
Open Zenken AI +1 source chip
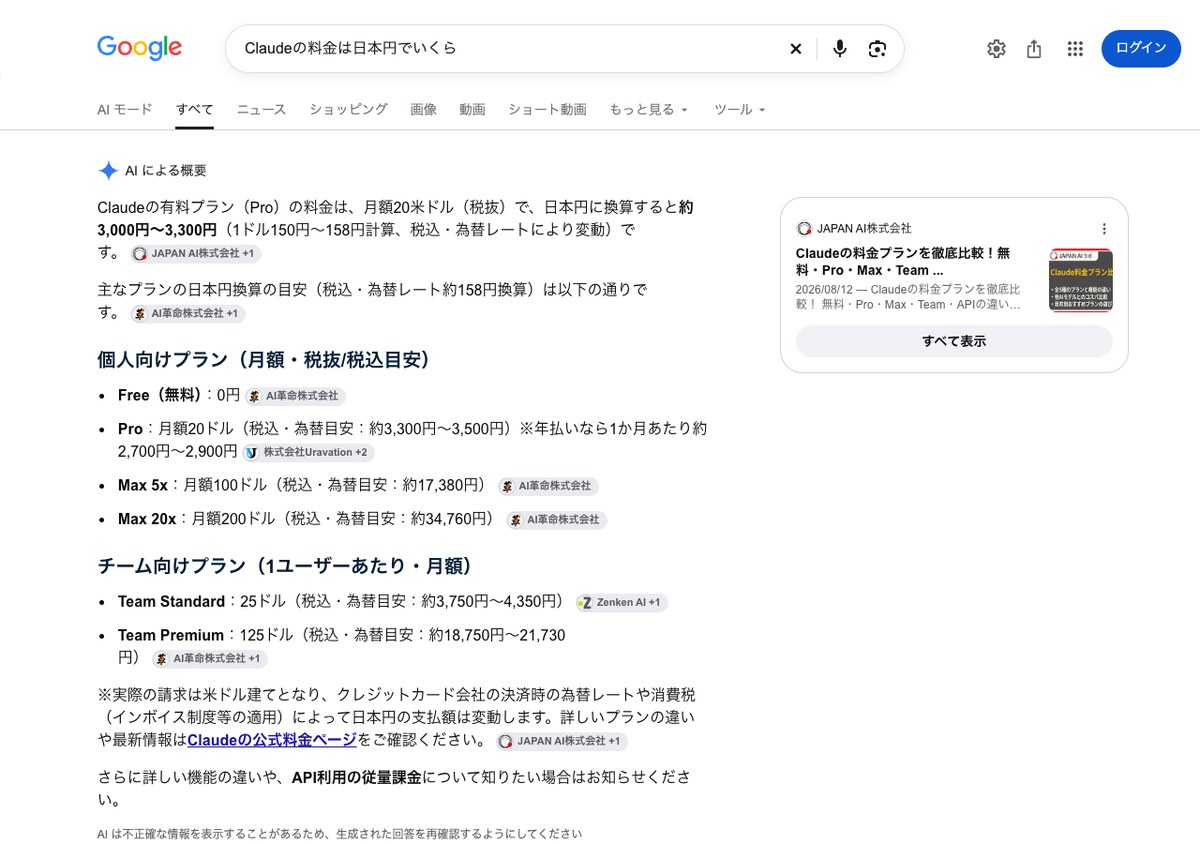click(x=621, y=603)
